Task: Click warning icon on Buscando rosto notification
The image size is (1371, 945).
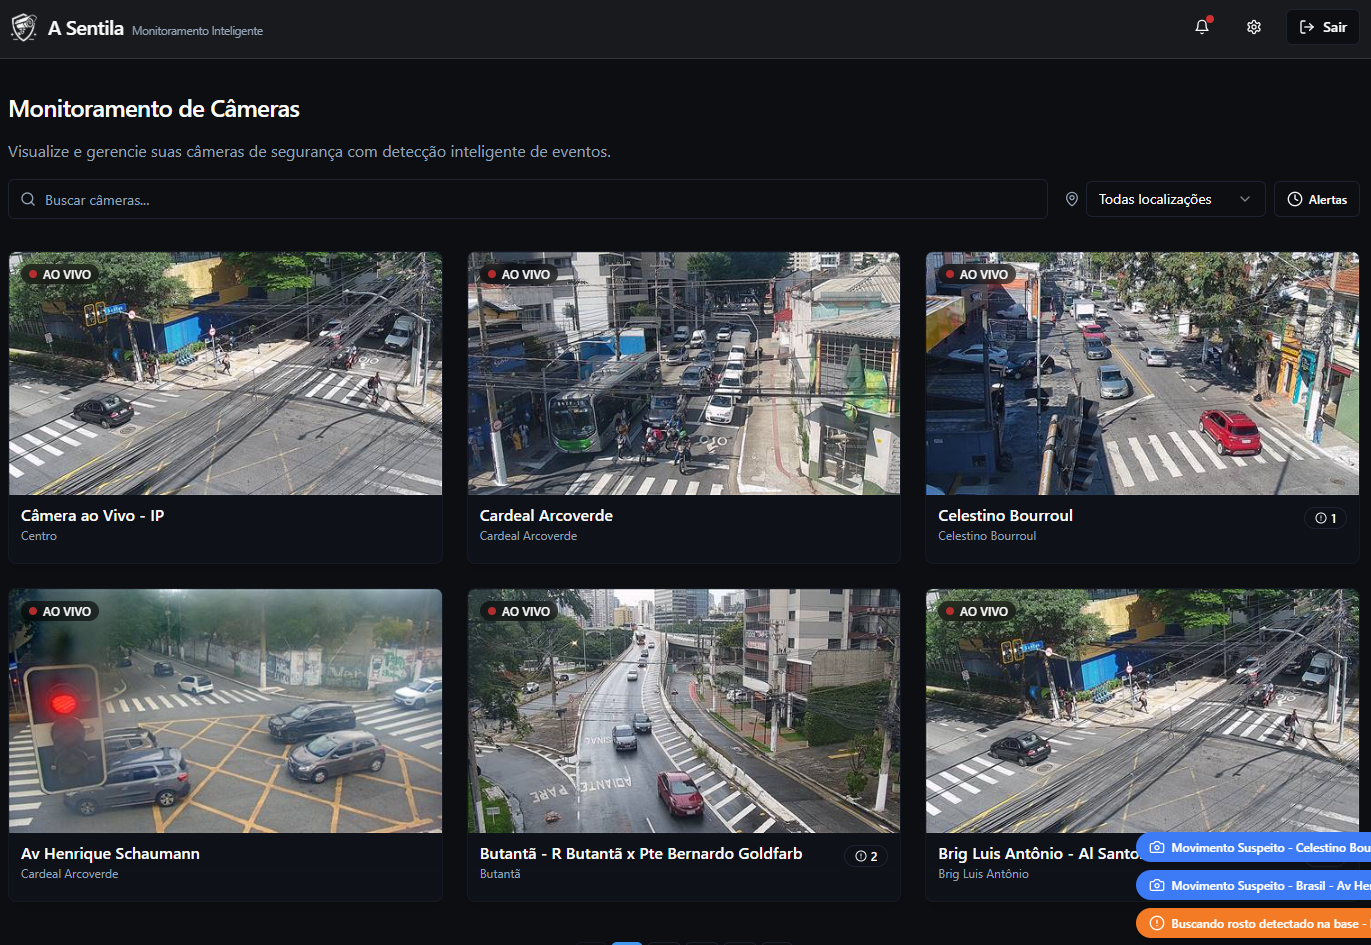Action: pos(1157,924)
